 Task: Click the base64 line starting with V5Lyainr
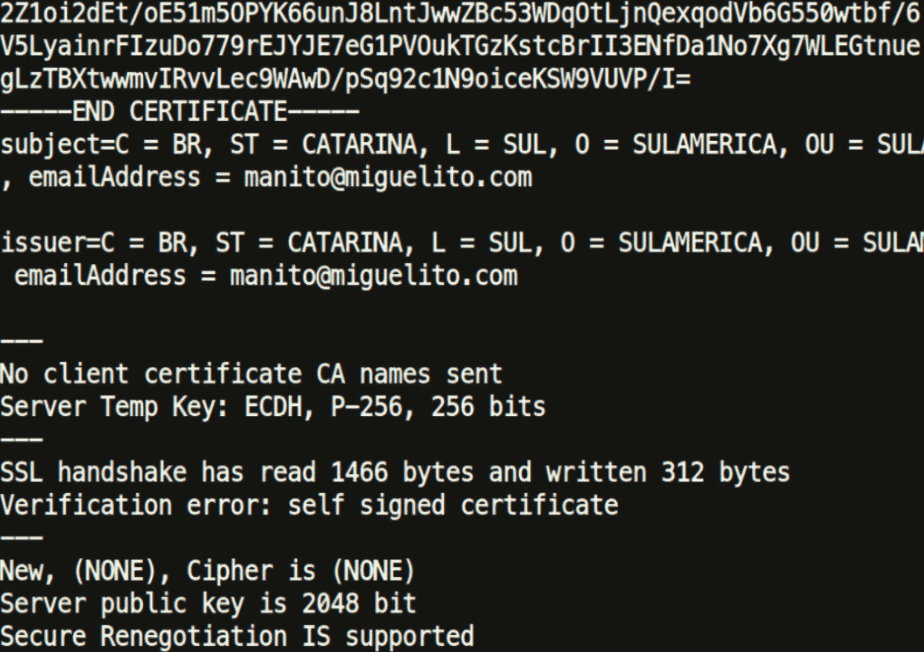462,46
